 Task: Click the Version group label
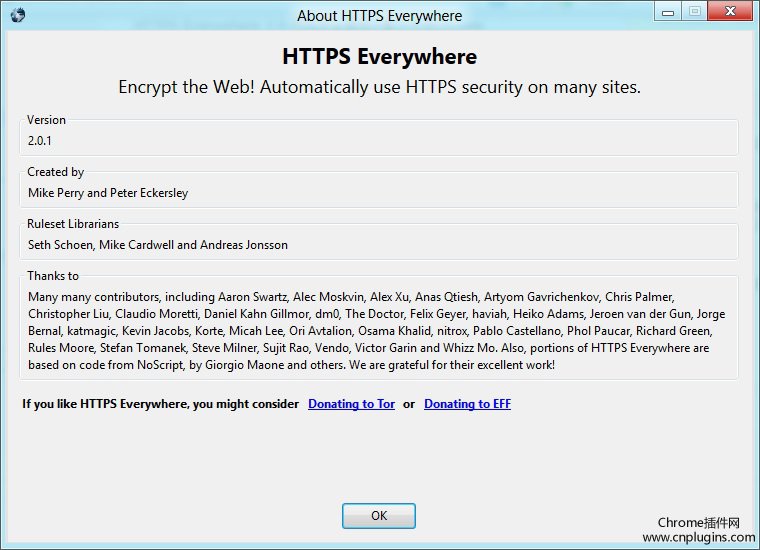(x=46, y=120)
